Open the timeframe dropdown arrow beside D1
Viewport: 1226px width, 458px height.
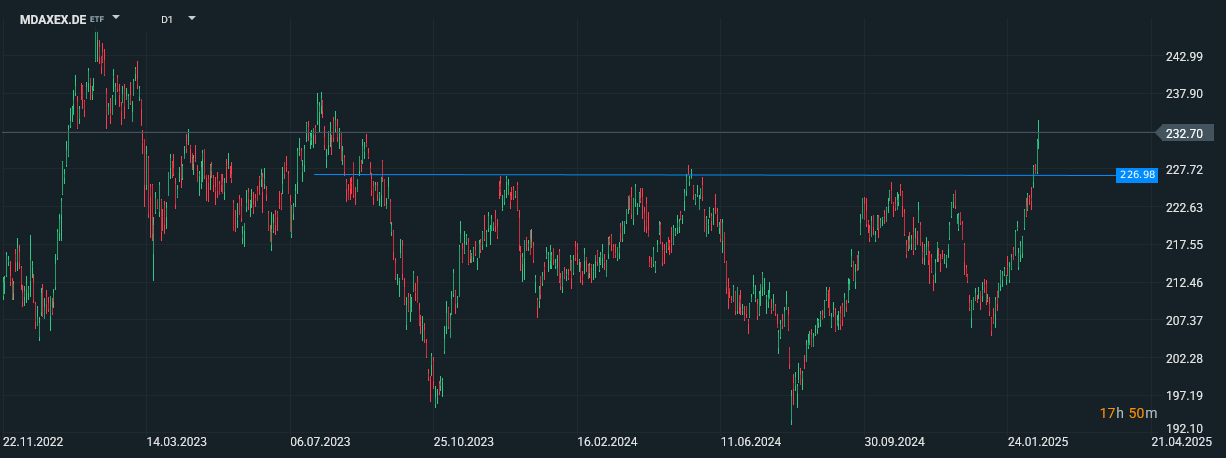point(192,18)
